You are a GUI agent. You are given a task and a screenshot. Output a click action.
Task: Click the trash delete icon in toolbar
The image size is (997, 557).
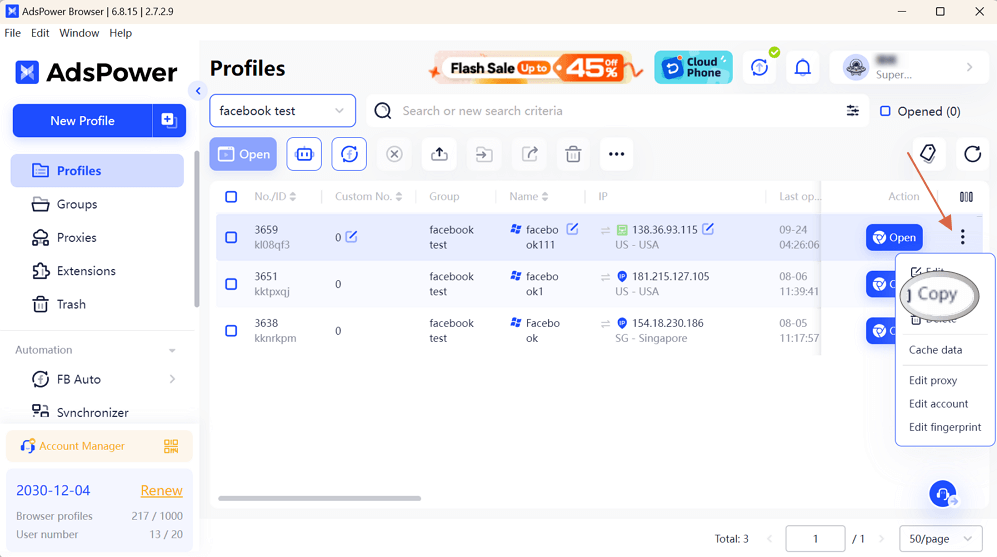573,154
